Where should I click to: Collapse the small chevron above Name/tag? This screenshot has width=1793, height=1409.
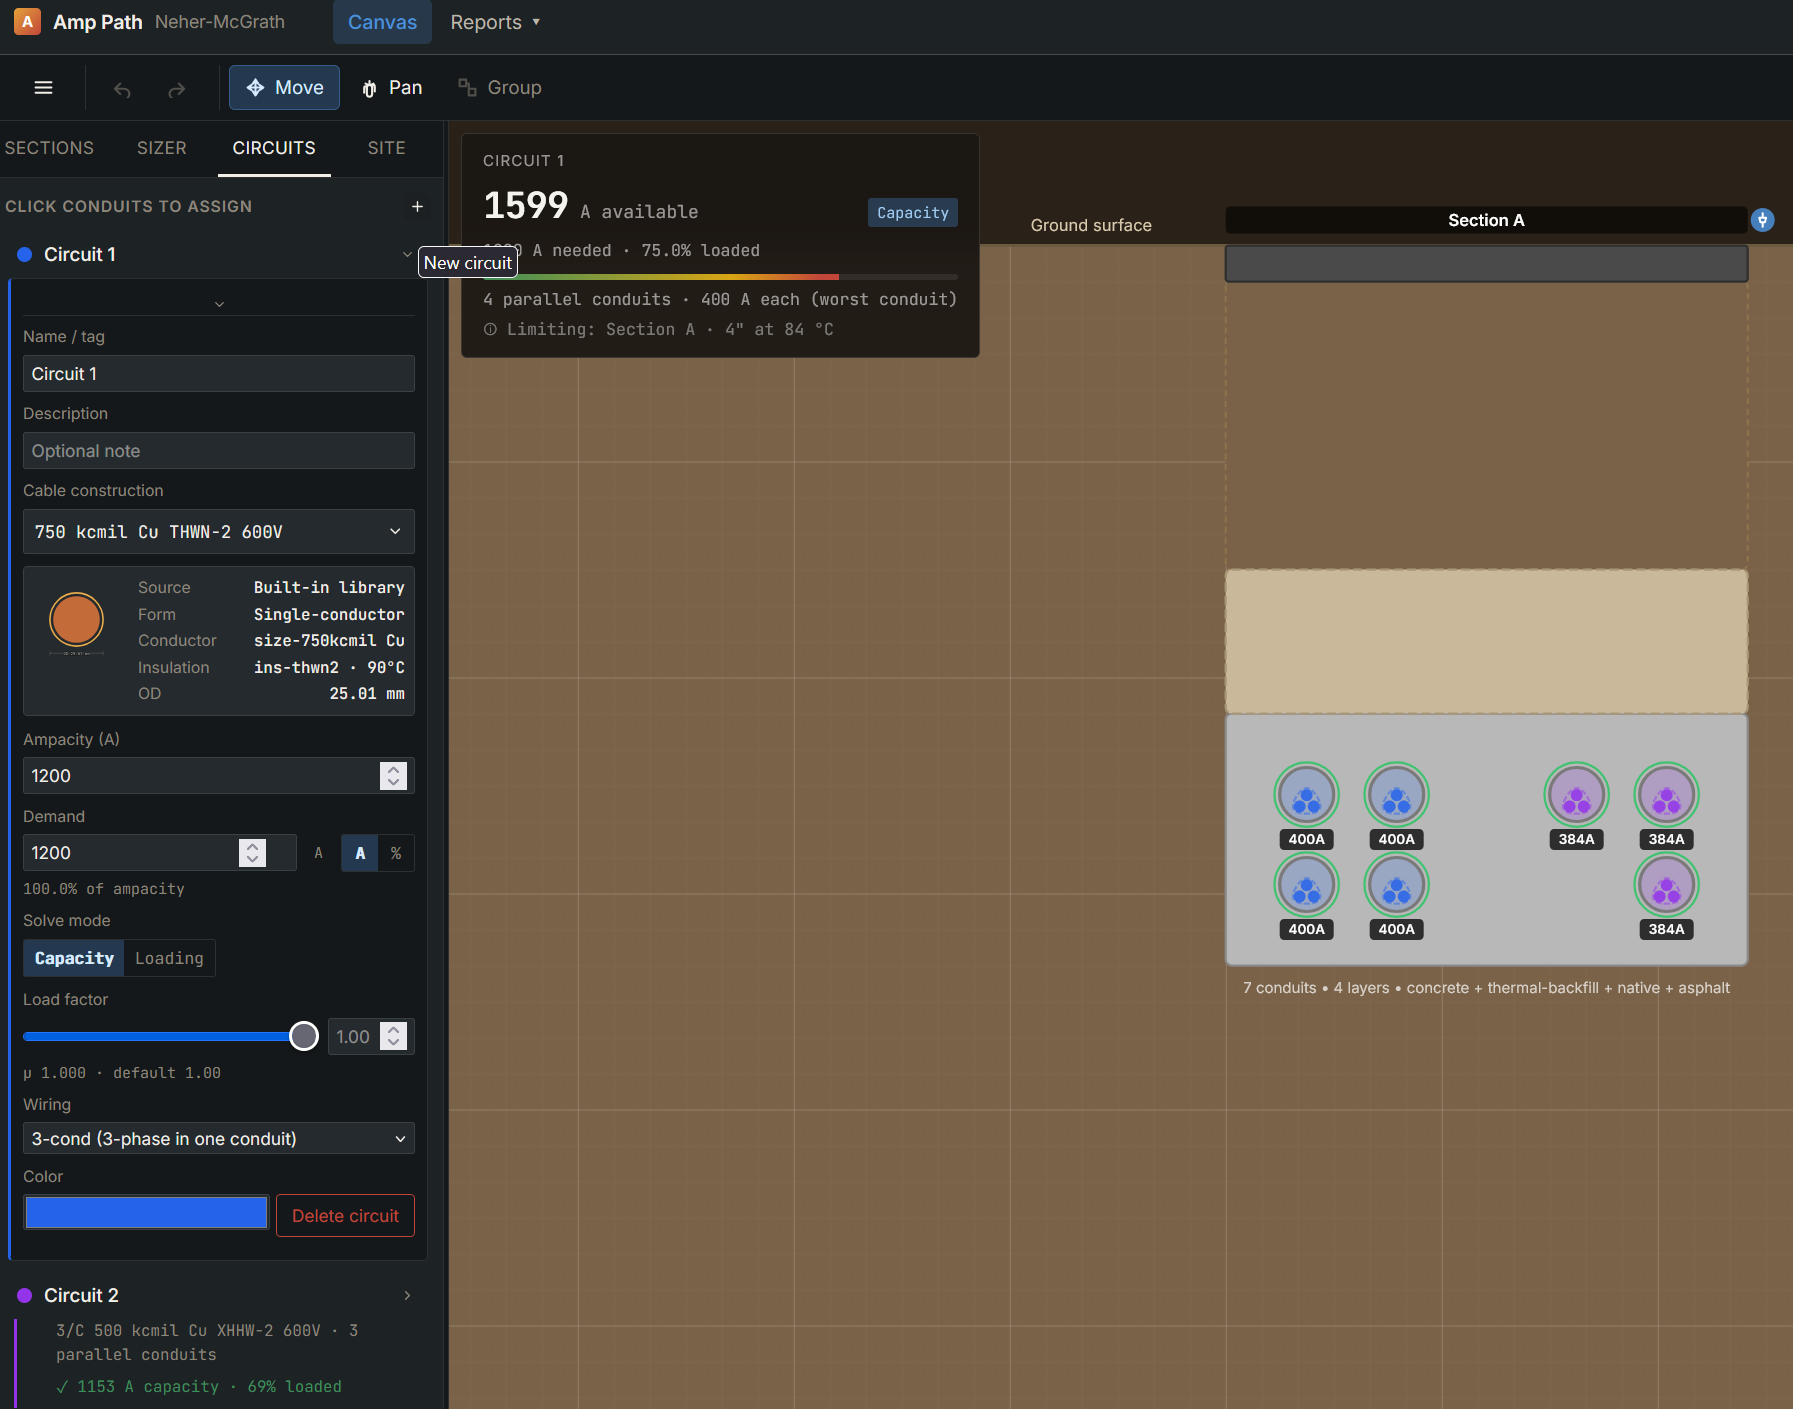[219, 304]
